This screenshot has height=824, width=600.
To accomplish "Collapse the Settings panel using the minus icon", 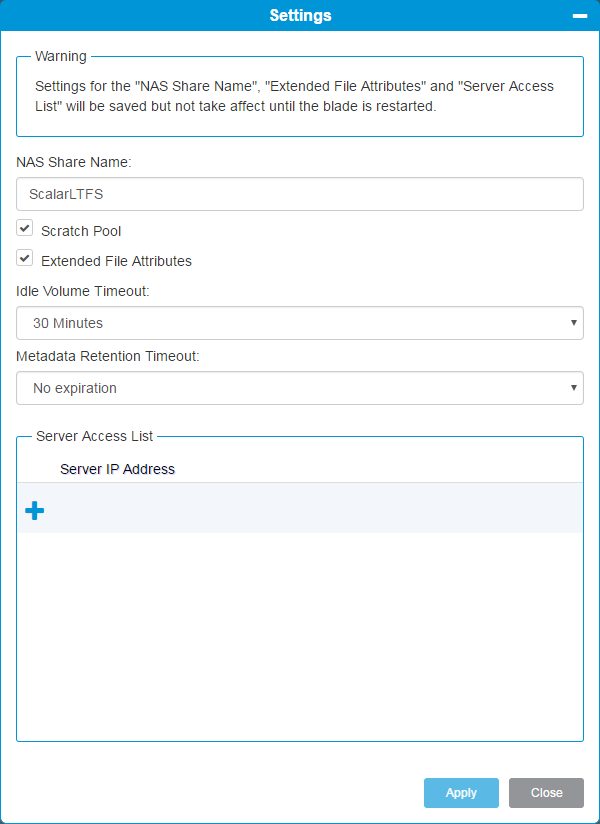I will pos(578,16).
